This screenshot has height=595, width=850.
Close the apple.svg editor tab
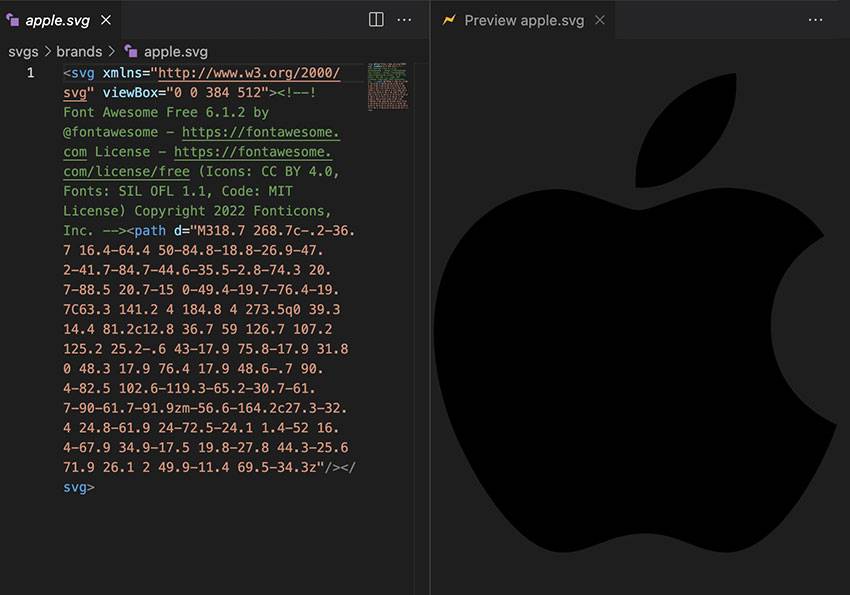106,20
